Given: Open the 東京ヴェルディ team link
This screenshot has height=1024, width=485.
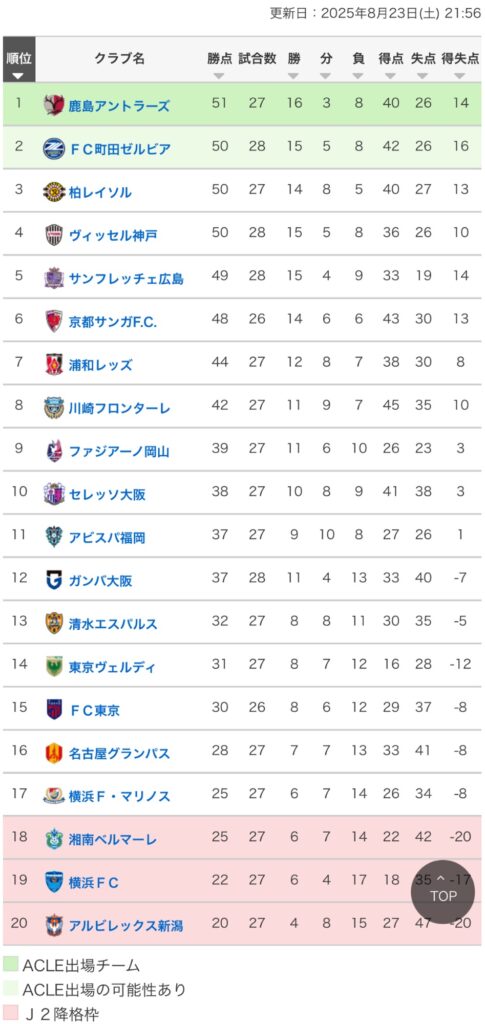Looking at the screenshot, I should tap(112, 667).
